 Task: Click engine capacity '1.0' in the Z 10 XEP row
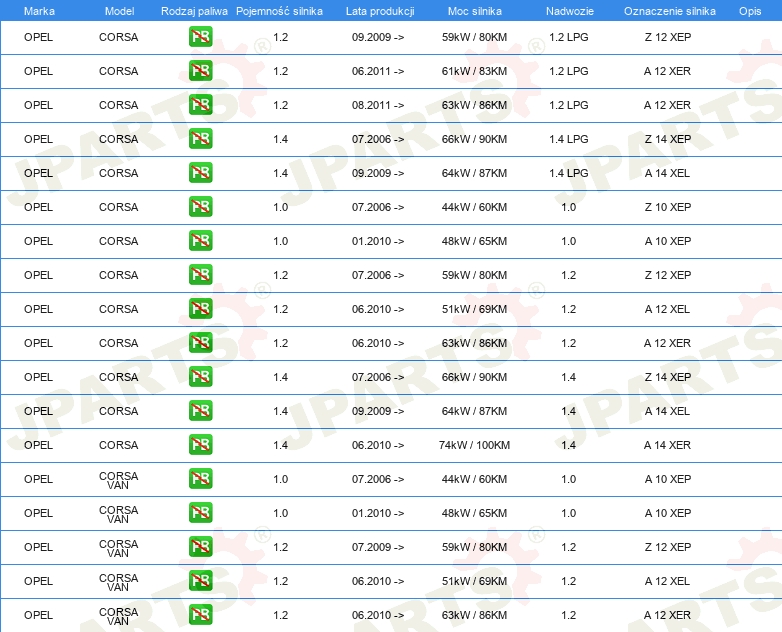click(x=280, y=207)
